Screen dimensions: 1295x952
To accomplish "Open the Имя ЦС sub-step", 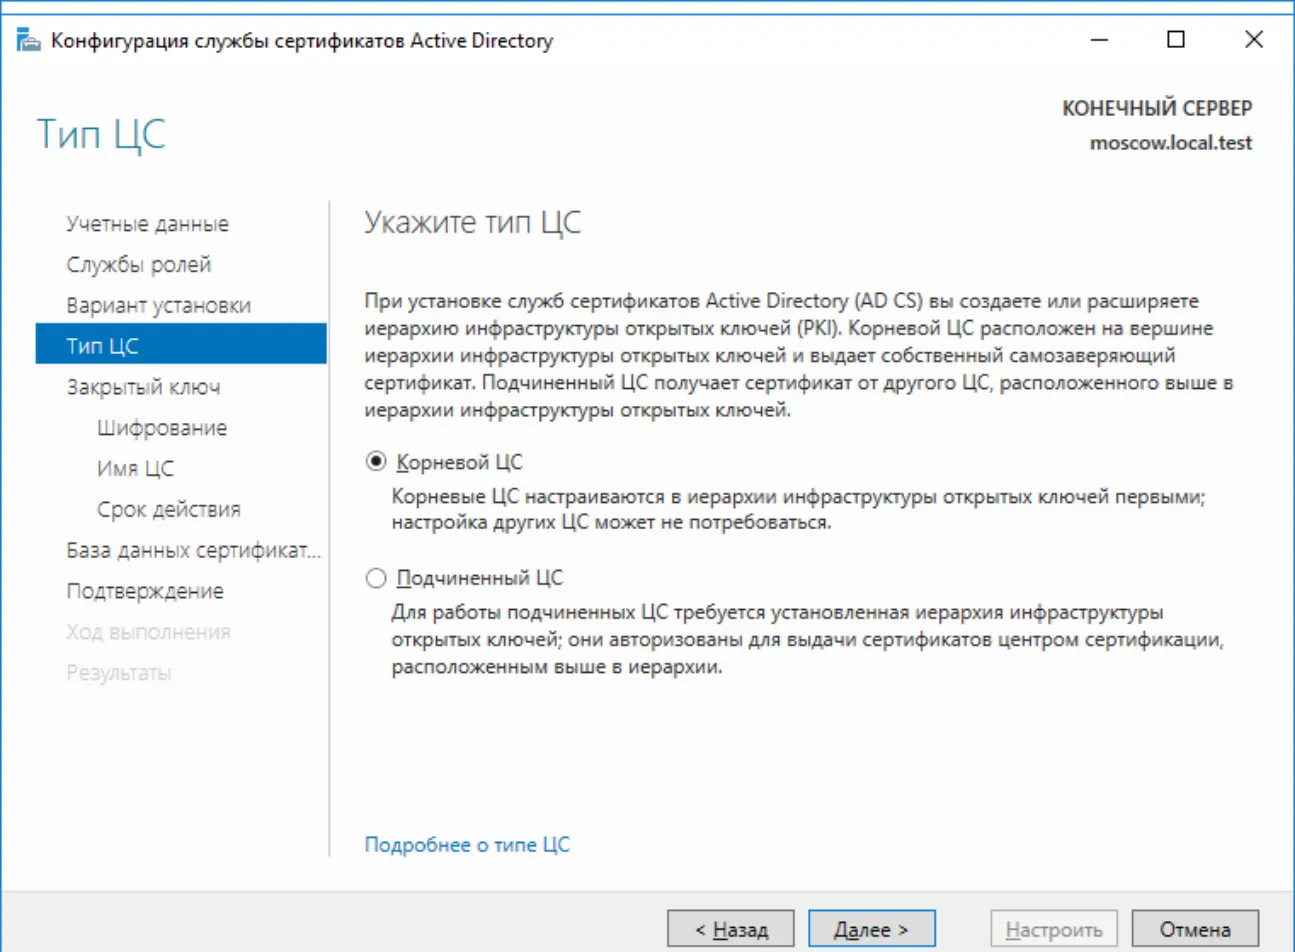I will tap(135, 469).
